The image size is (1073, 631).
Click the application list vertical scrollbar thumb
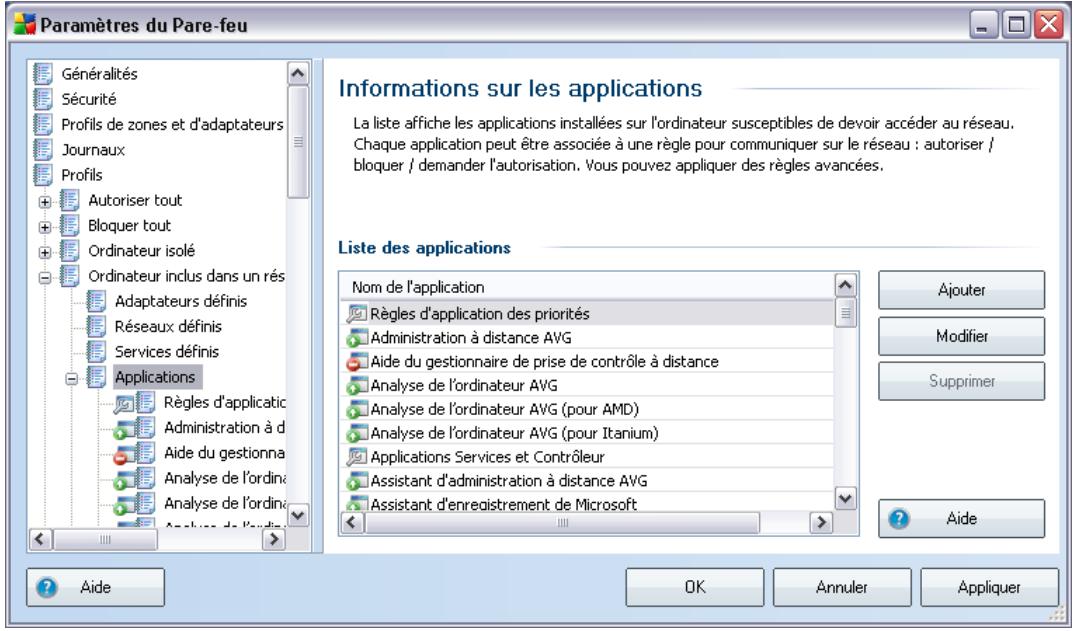[846, 313]
